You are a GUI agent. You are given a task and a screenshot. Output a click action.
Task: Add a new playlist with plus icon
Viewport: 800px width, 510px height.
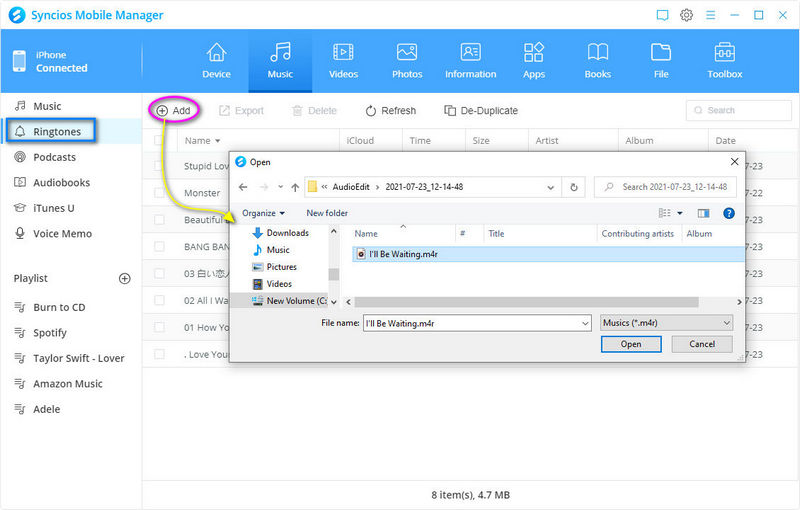[124, 278]
